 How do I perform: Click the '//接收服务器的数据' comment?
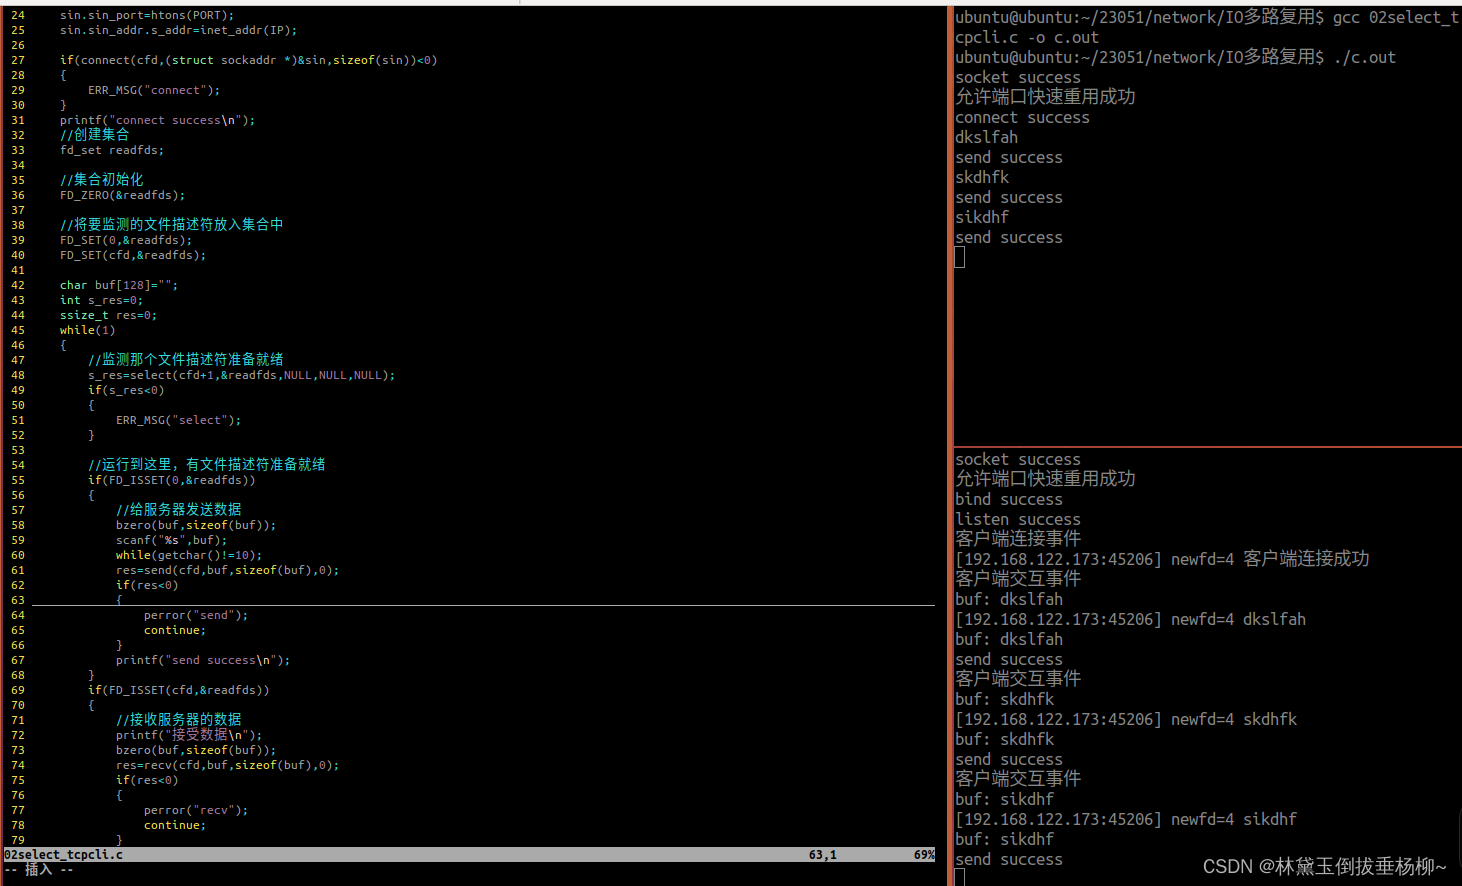(x=178, y=719)
